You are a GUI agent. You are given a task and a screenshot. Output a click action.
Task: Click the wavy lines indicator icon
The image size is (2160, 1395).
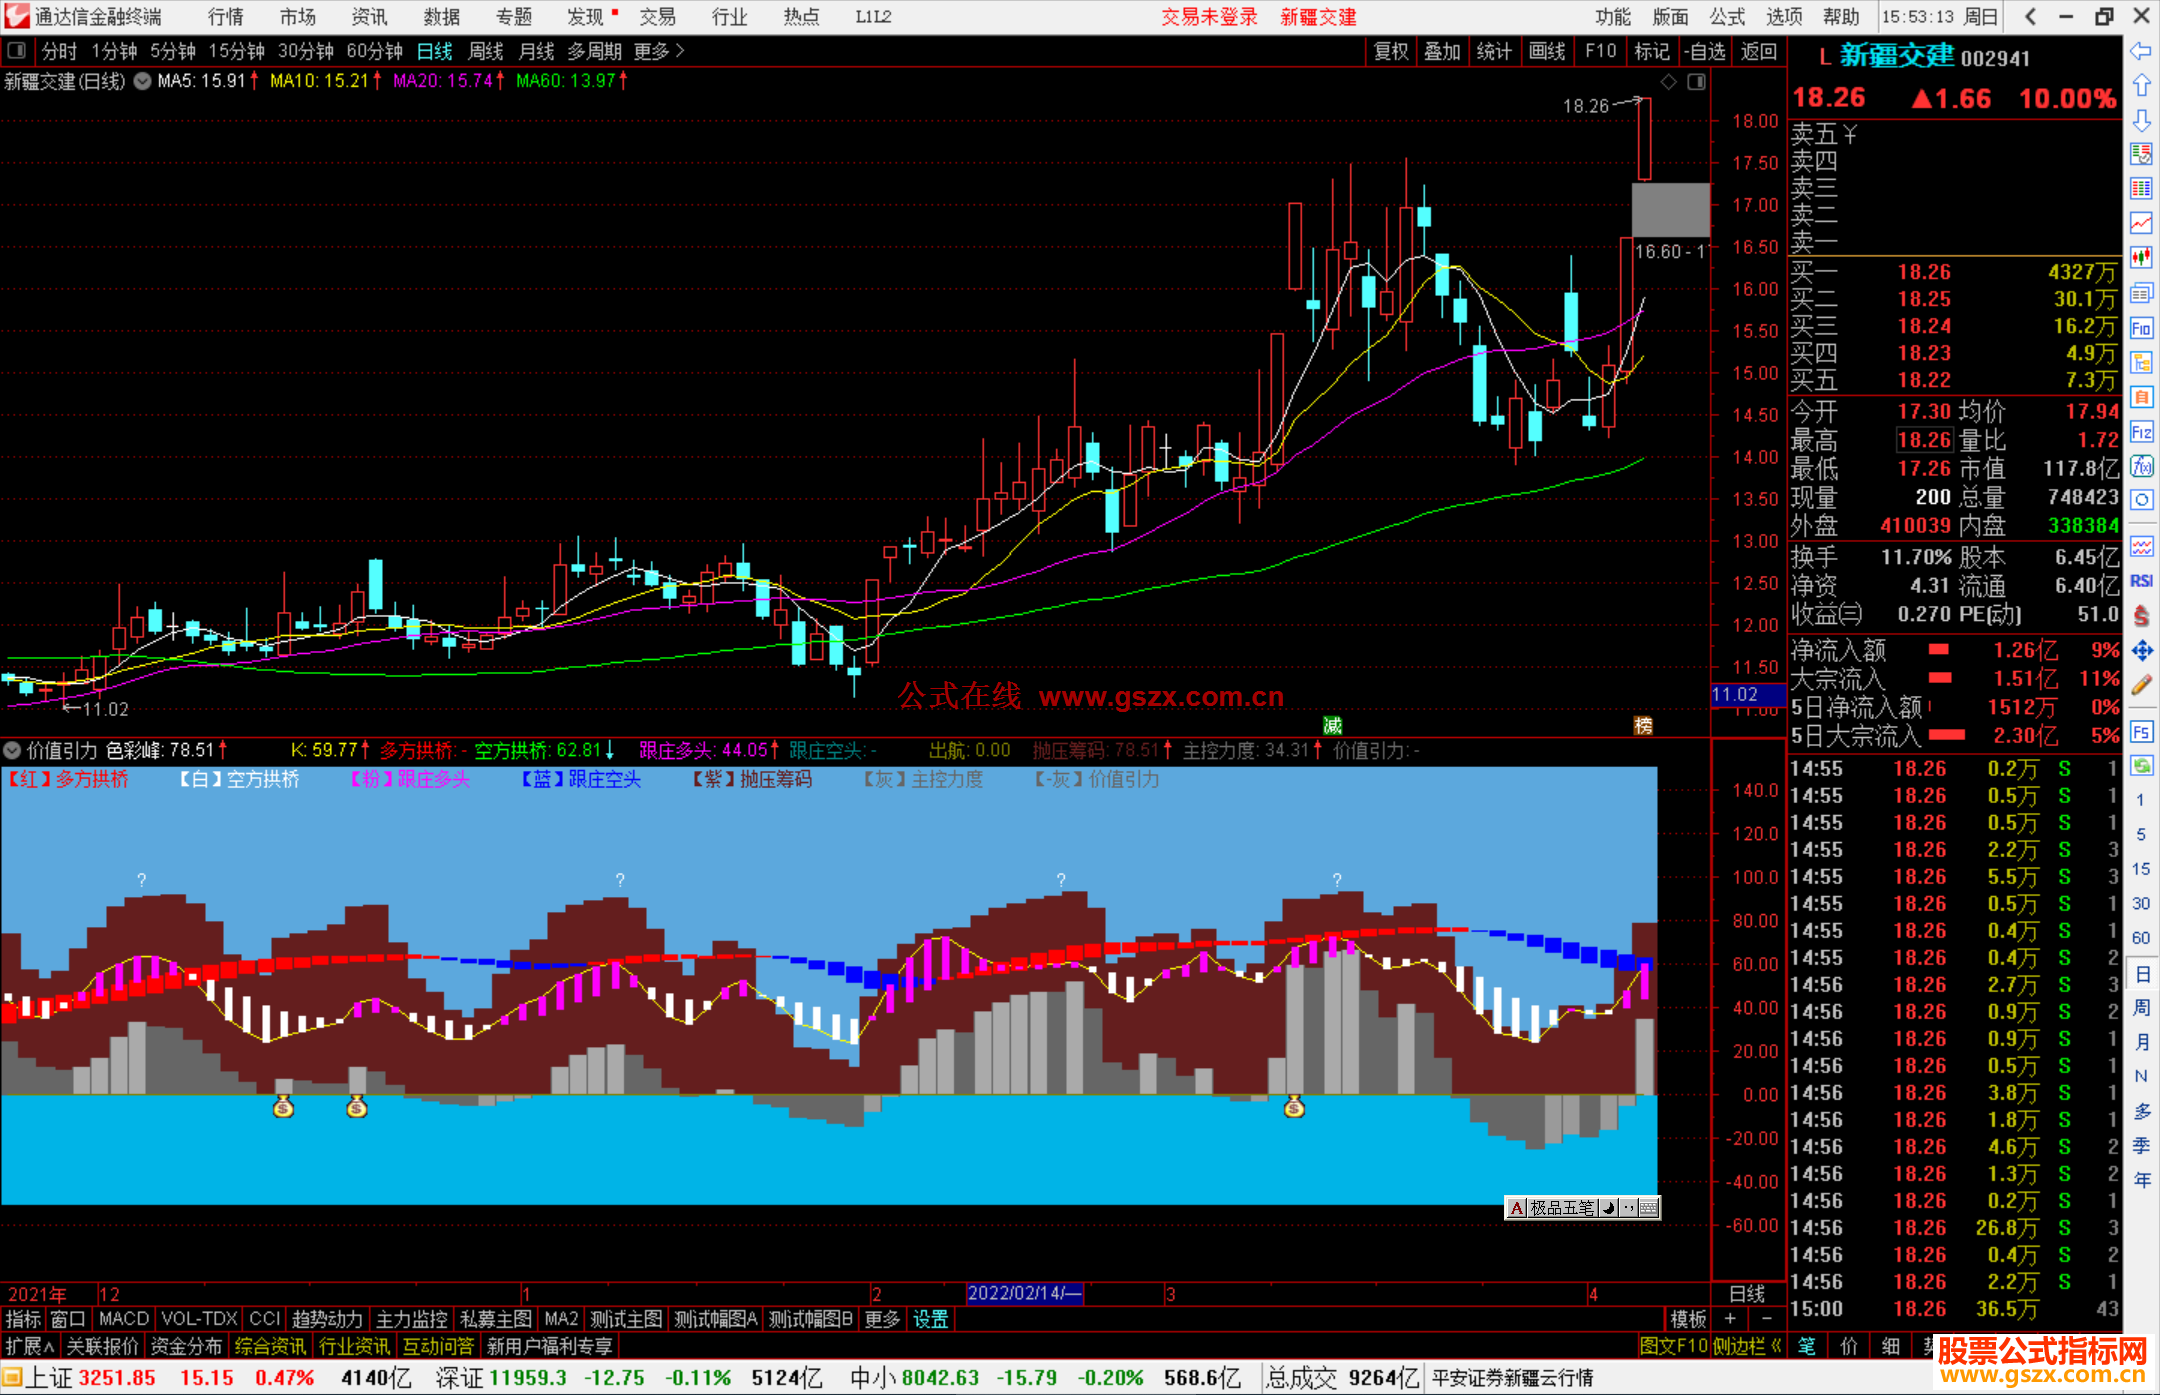tap(2141, 546)
